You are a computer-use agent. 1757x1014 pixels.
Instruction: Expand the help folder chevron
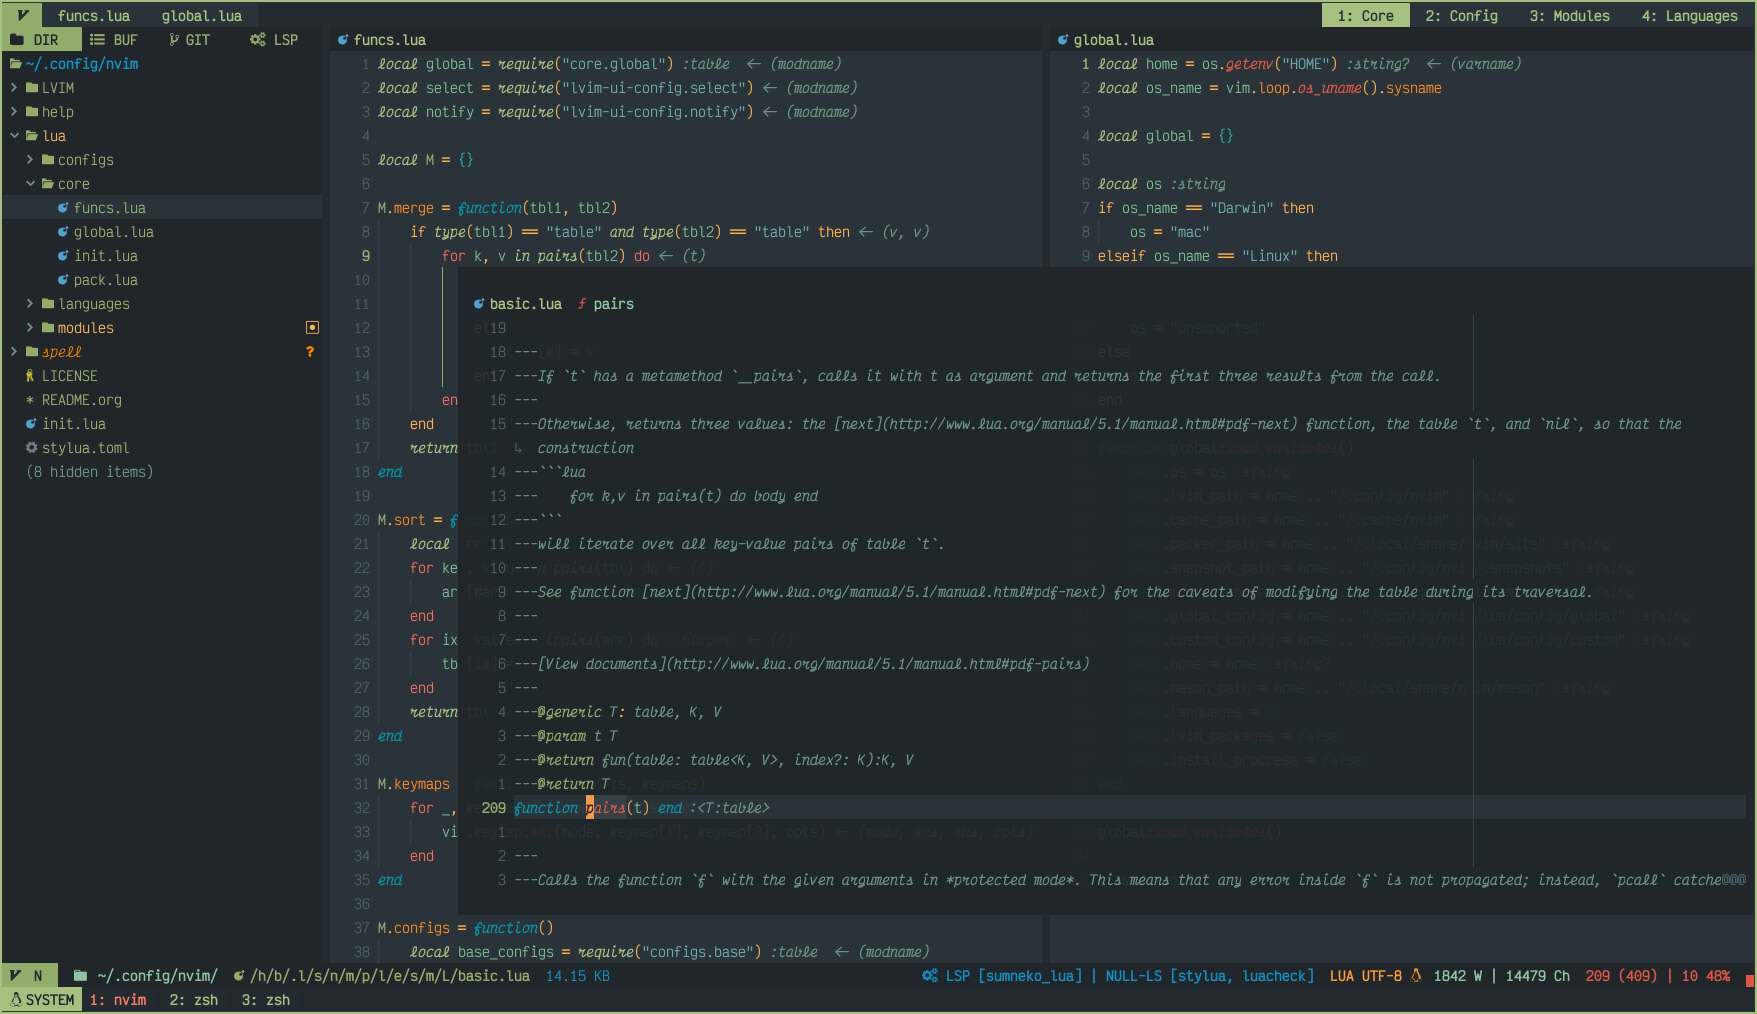coord(14,112)
